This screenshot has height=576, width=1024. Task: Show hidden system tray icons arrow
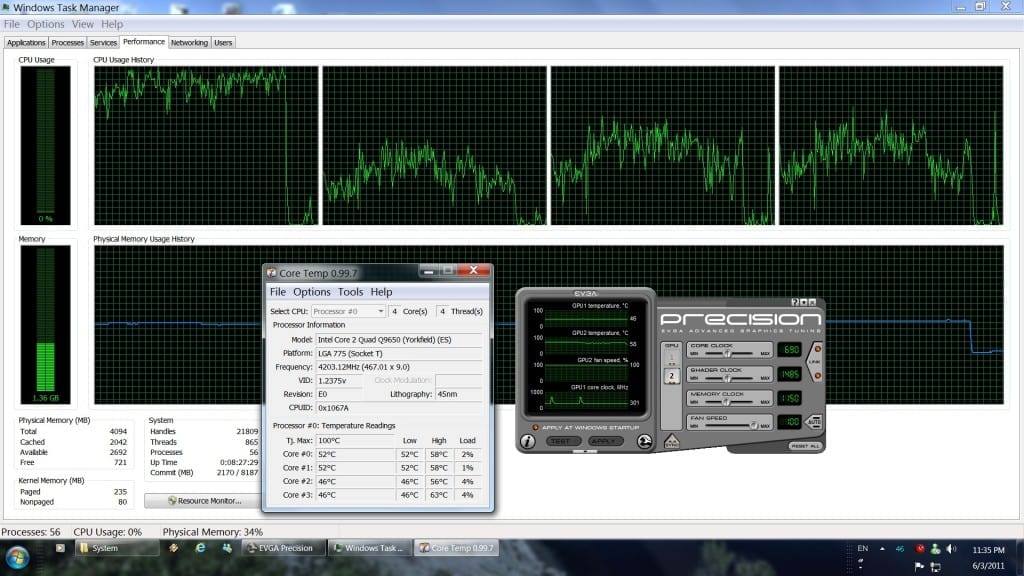(x=881, y=548)
